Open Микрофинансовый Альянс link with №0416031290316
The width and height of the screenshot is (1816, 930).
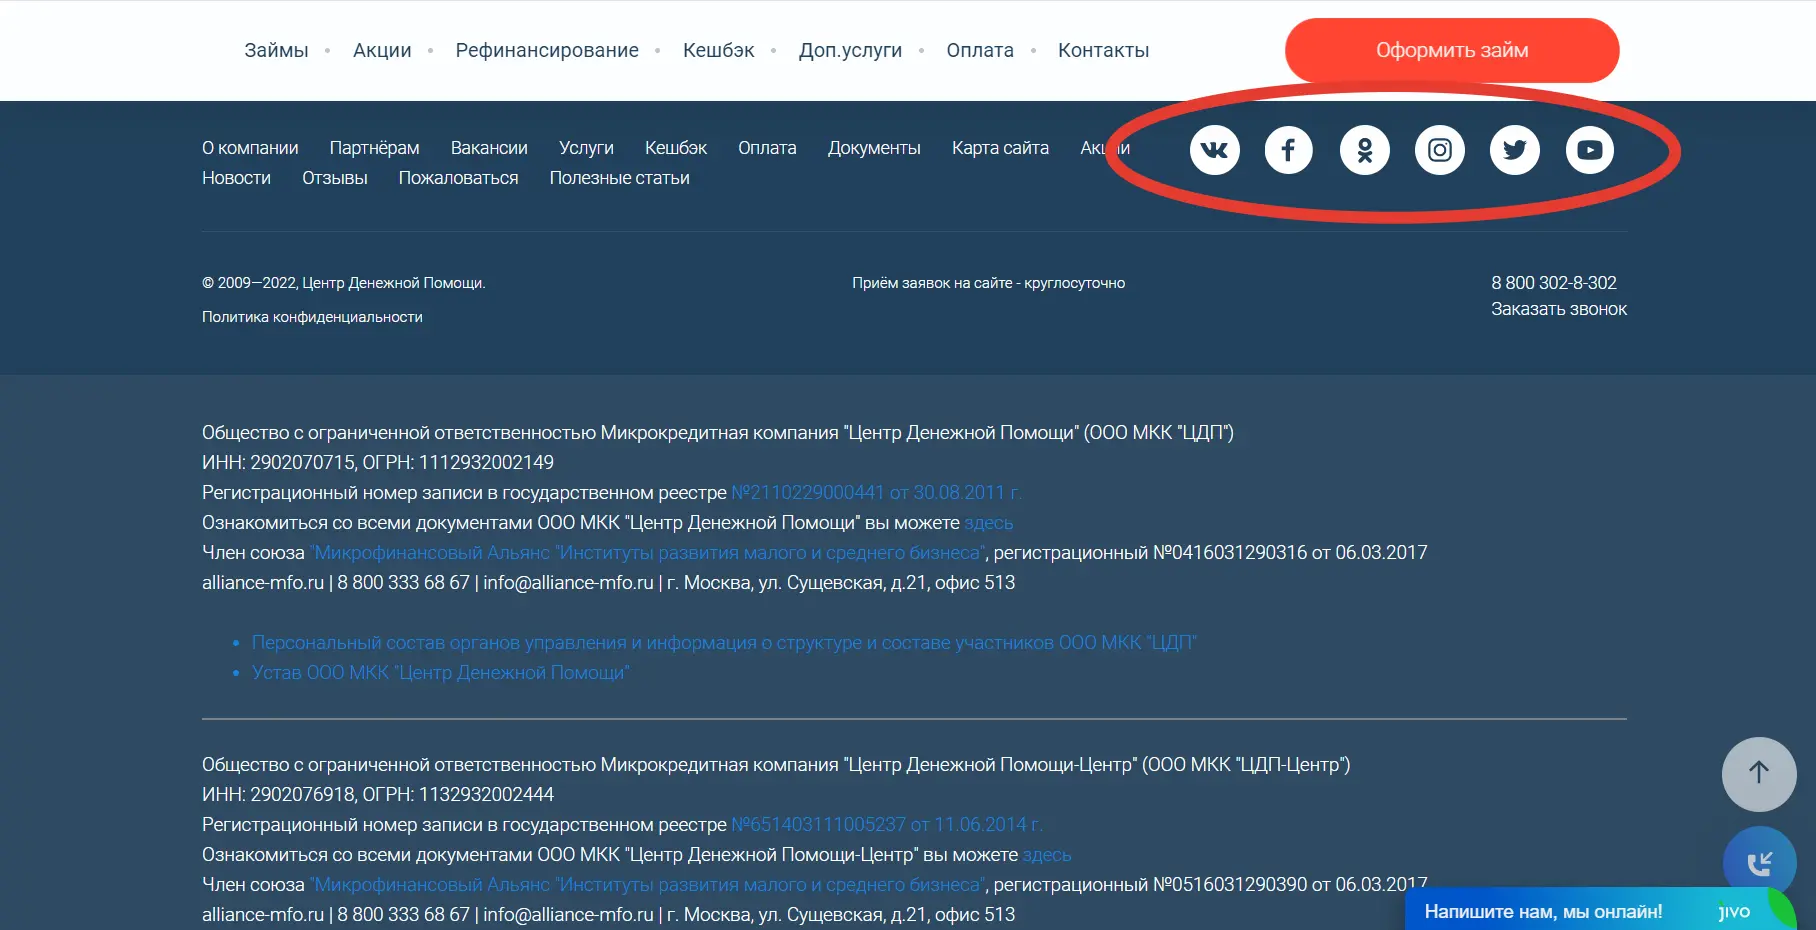(x=647, y=553)
